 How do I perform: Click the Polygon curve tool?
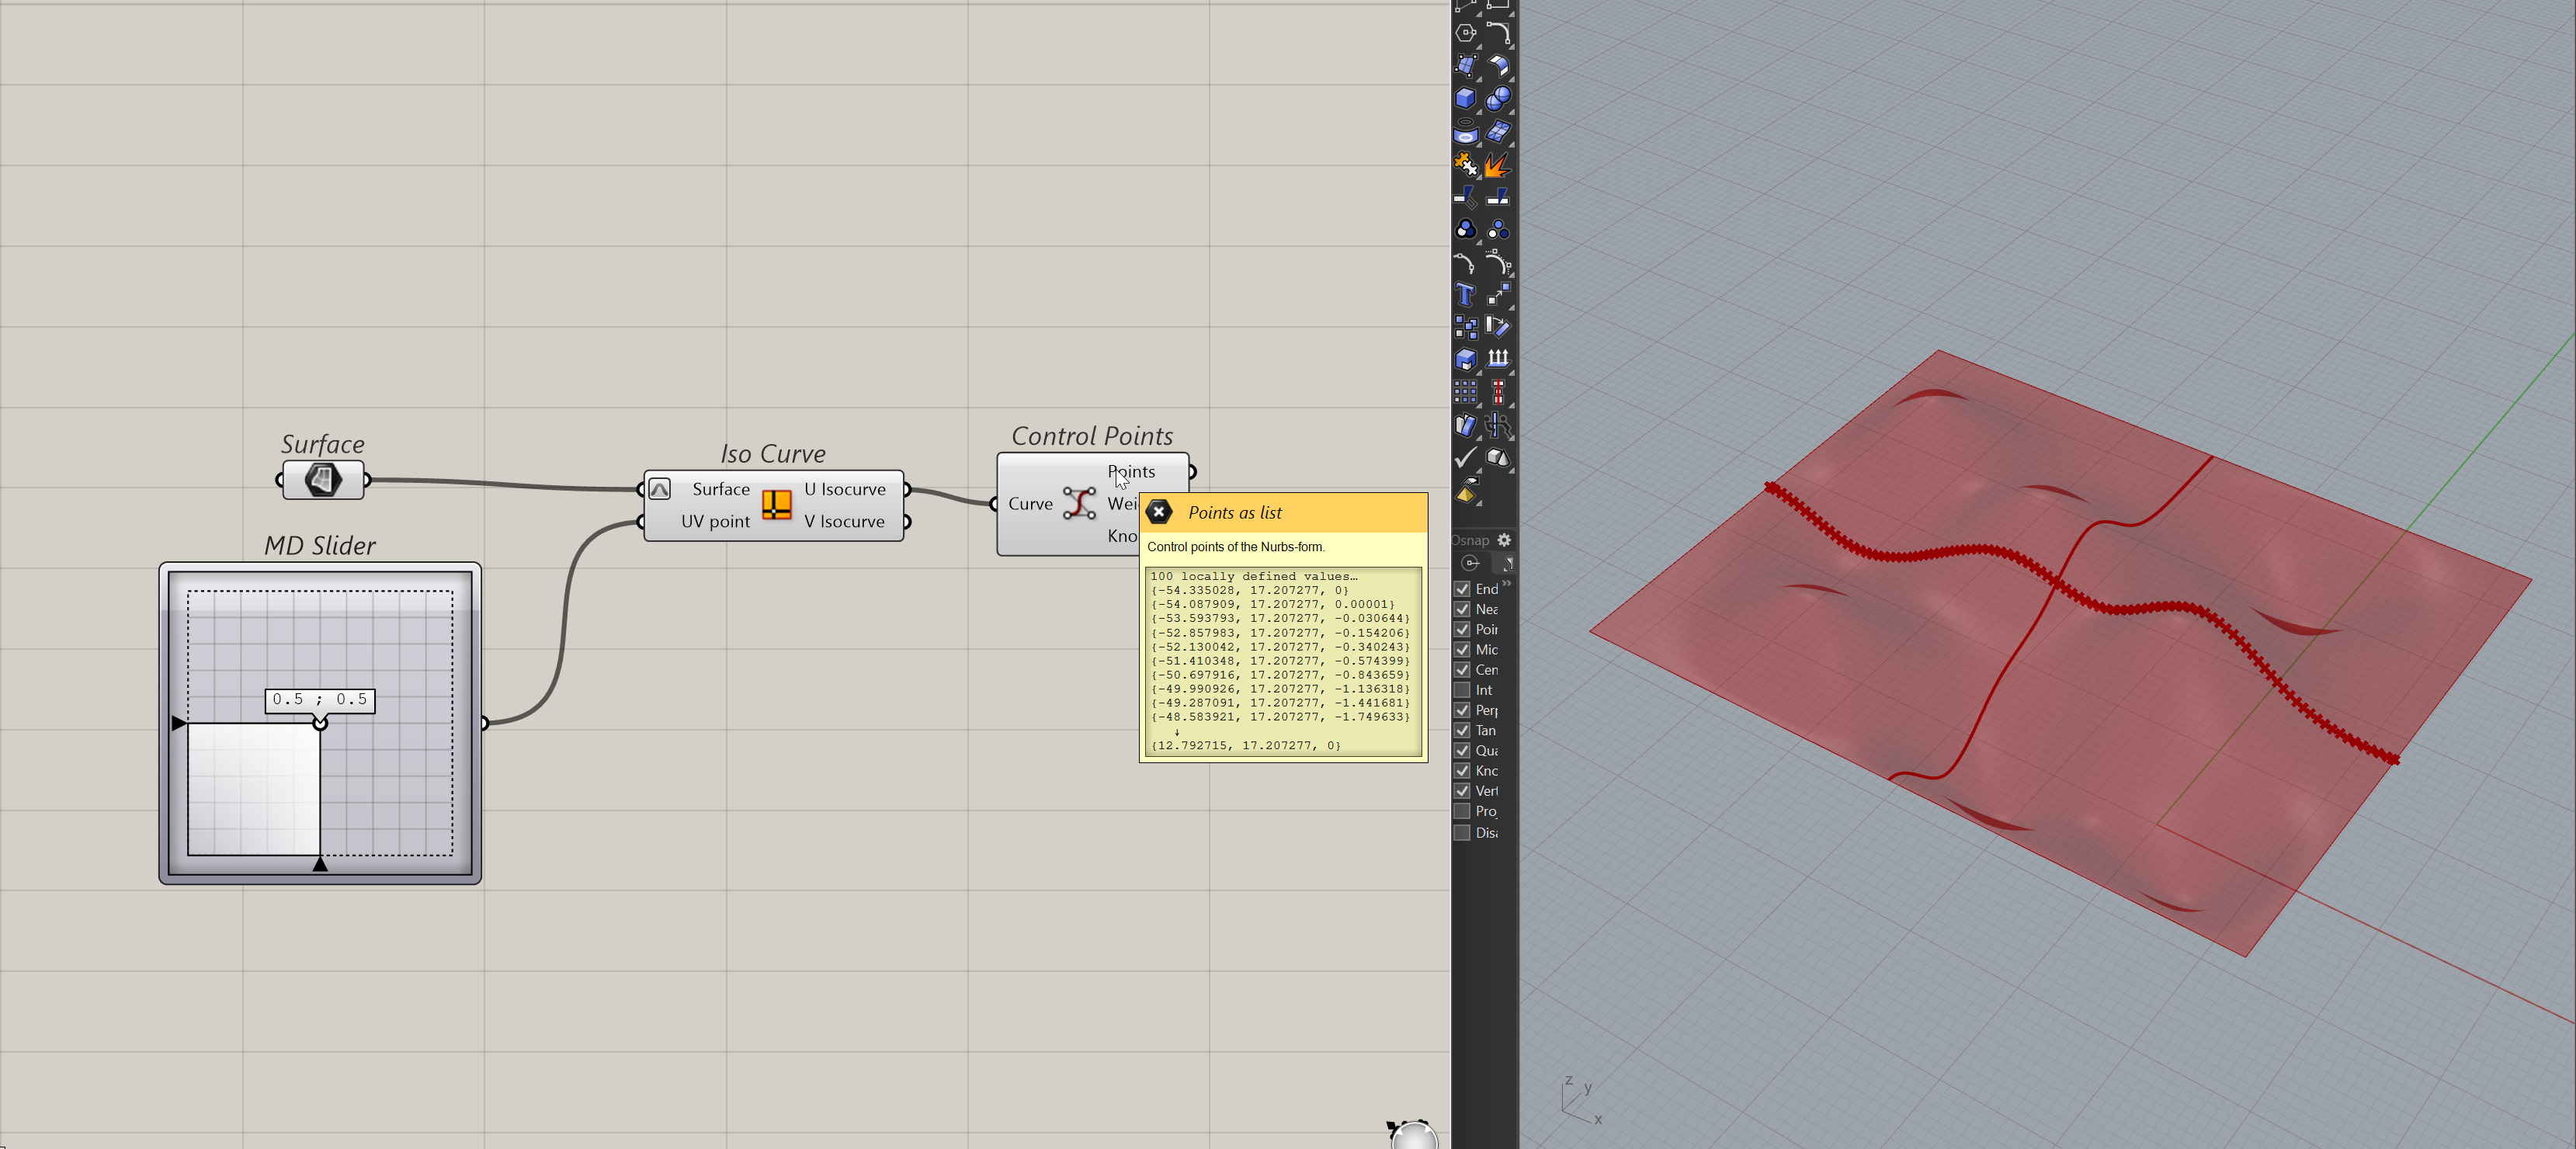coord(1465,33)
